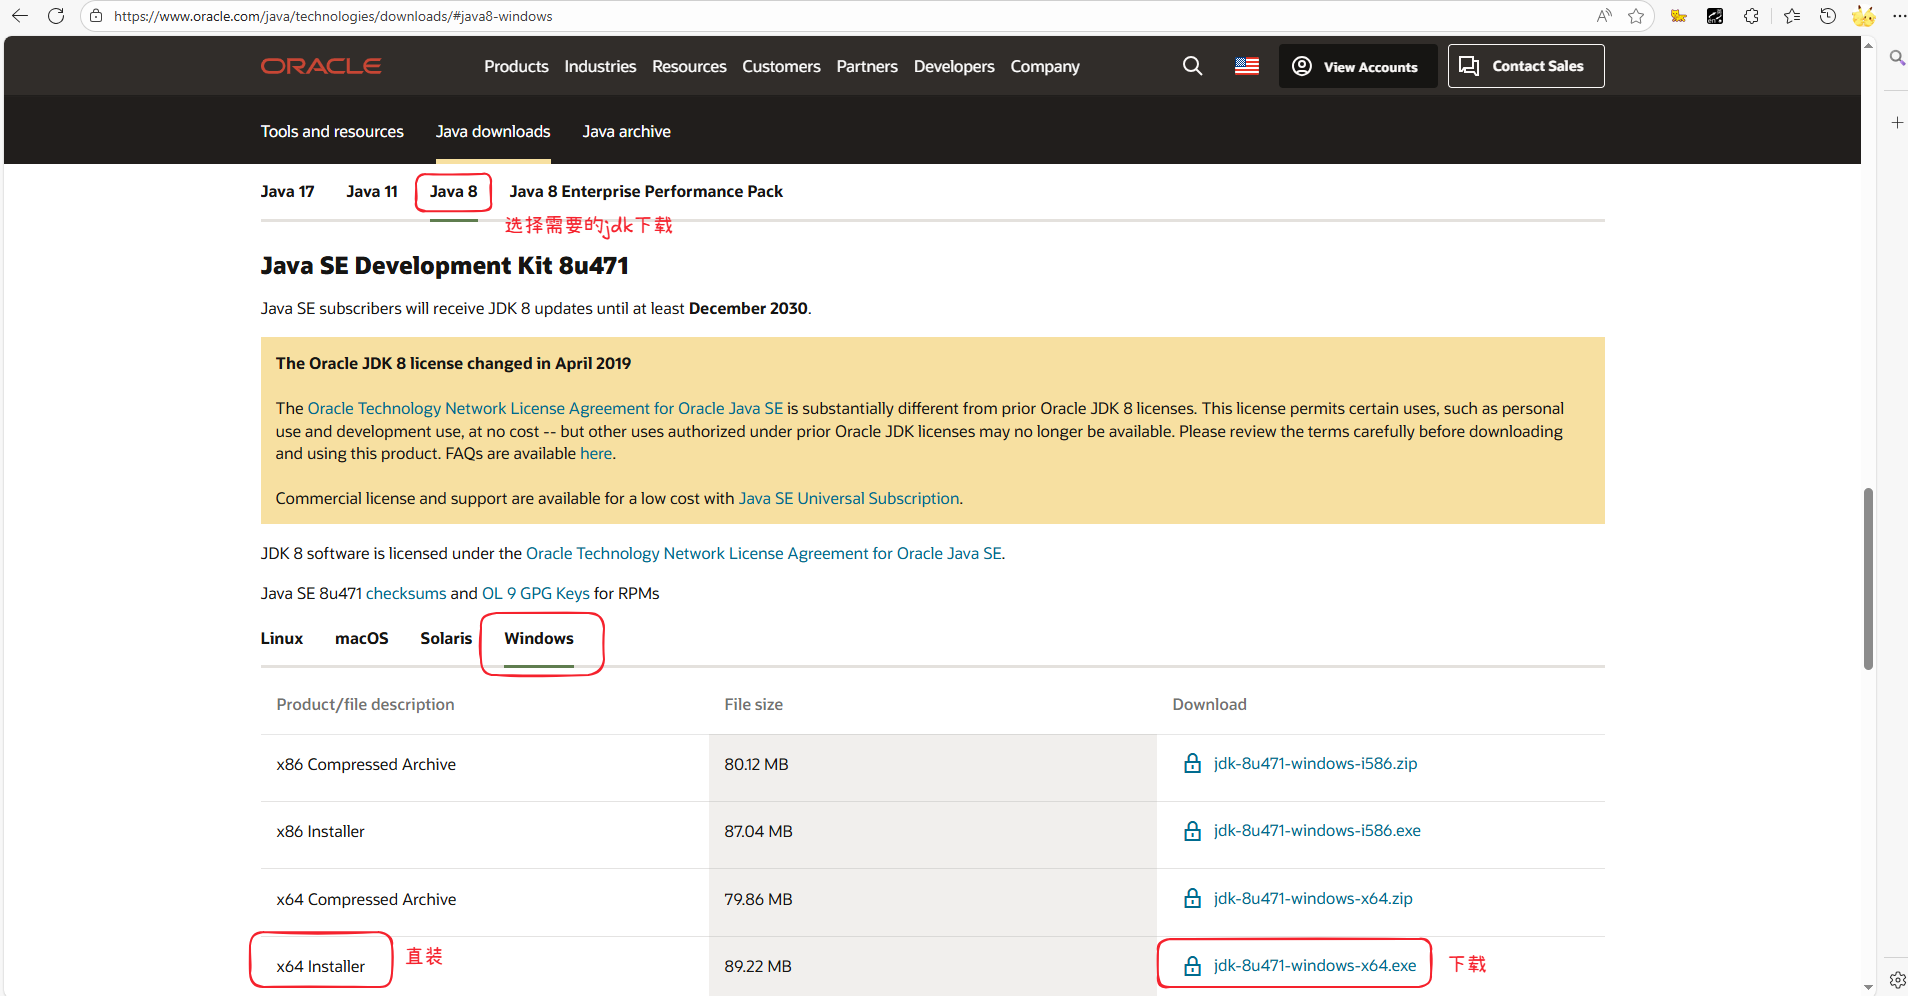Download jdk-8u471-windows-x64.zip
1908x996 pixels.
[1313, 898]
